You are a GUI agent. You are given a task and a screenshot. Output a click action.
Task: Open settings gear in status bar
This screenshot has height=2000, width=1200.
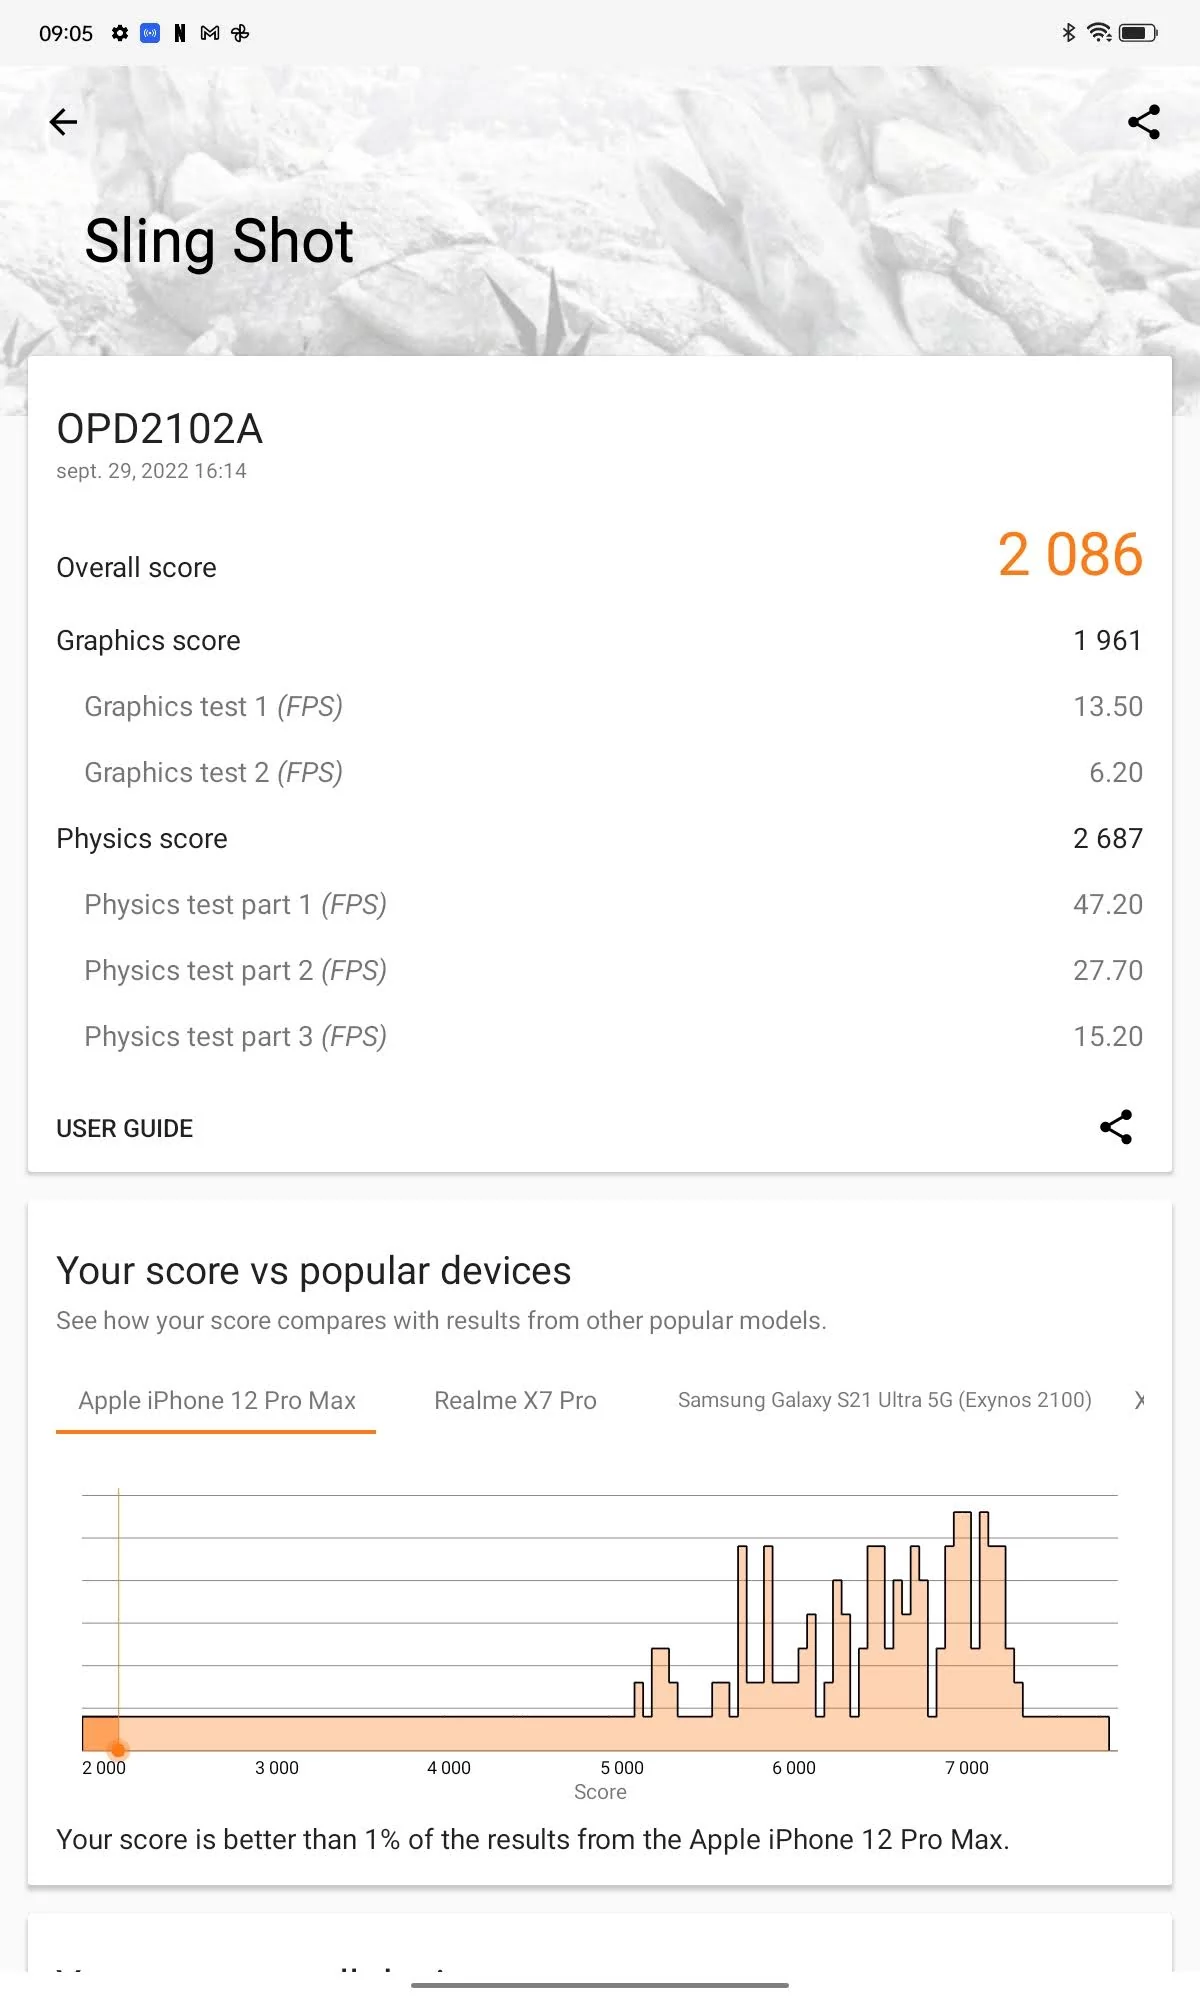[x=120, y=33]
